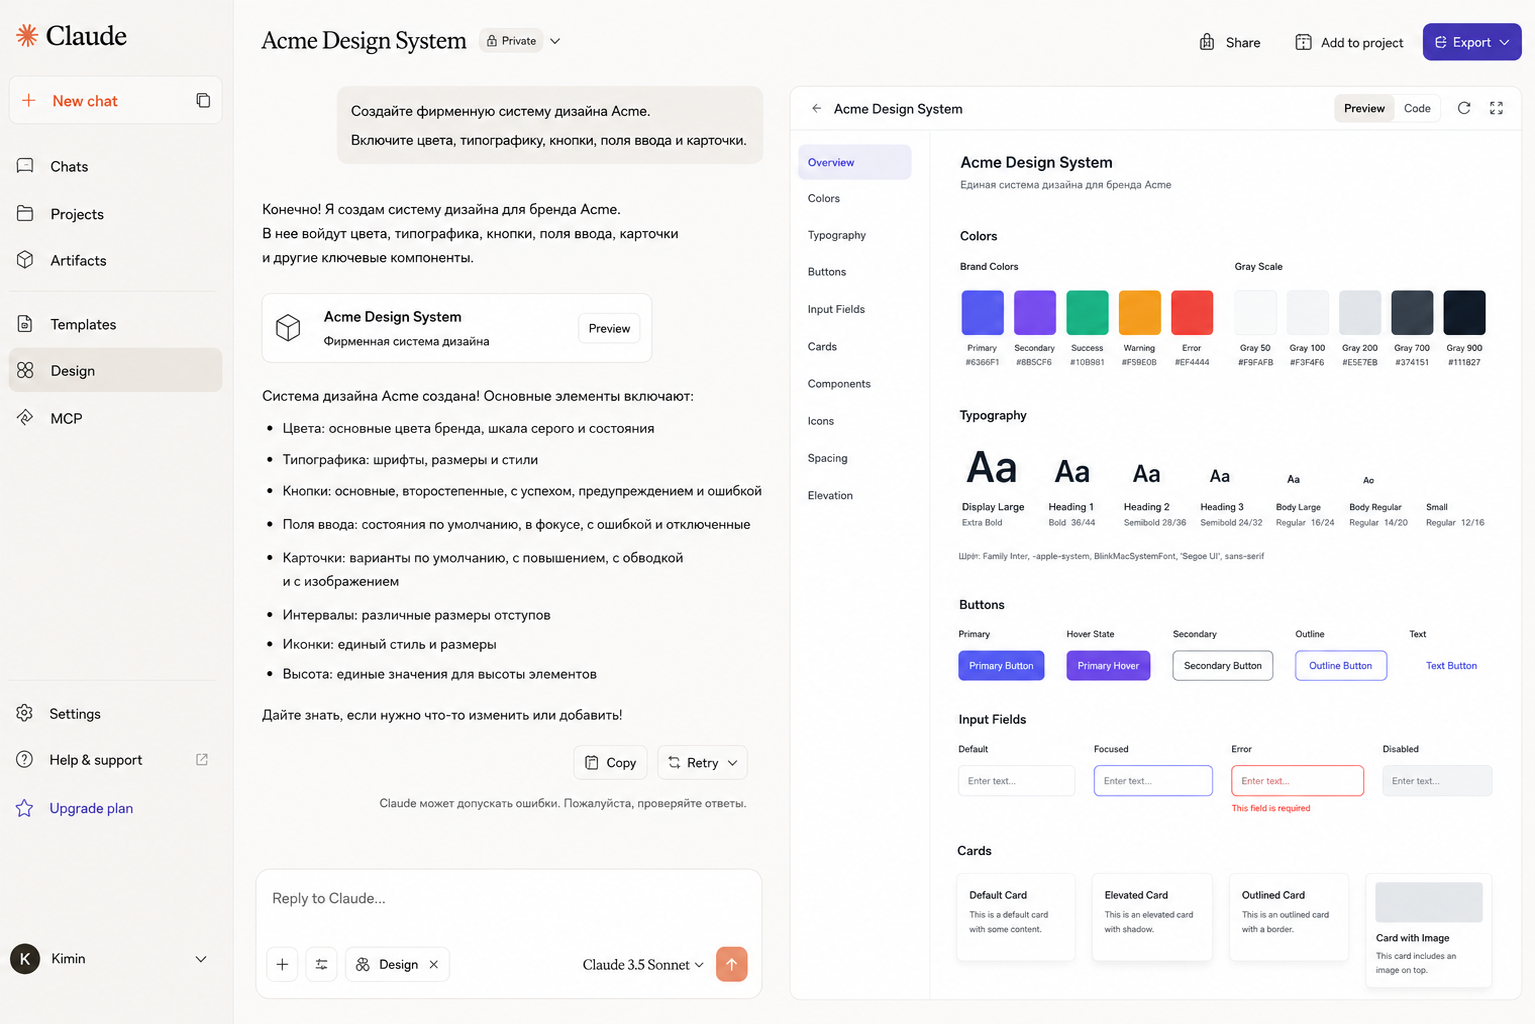
Task: Click the plus attachment icon in the reply box
Action: click(x=282, y=964)
